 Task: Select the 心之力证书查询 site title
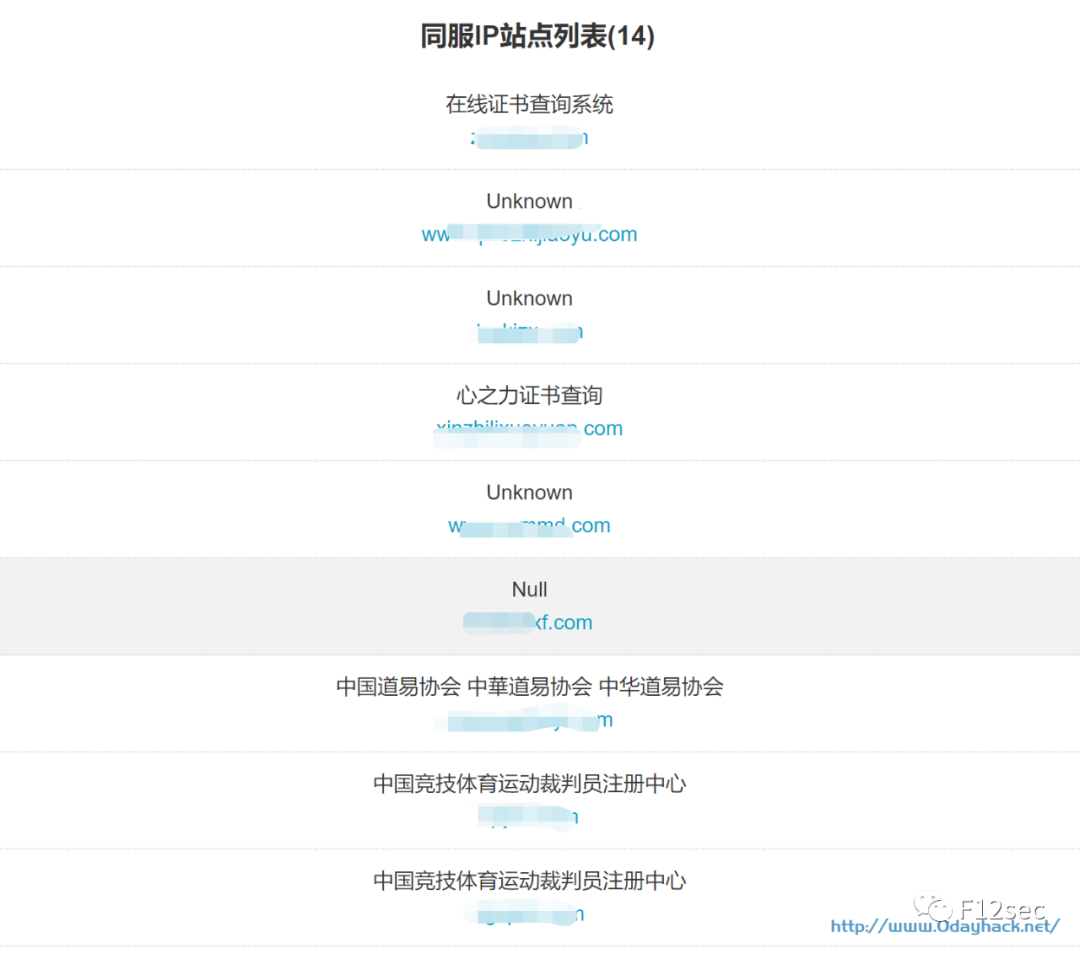point(529,395)
